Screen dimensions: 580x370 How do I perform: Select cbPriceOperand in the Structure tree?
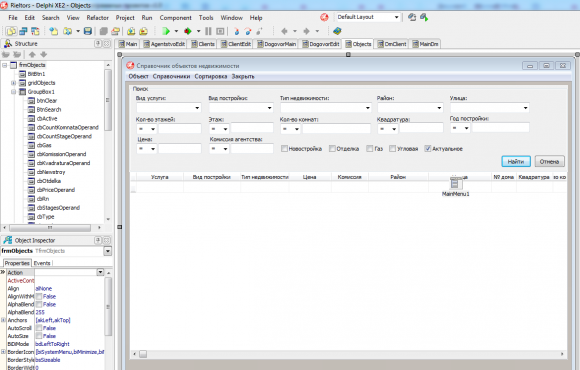click(55, 190)
